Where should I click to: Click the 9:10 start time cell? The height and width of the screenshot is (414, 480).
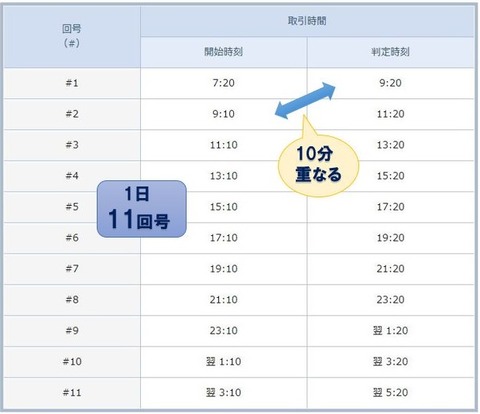pos(224,114)
